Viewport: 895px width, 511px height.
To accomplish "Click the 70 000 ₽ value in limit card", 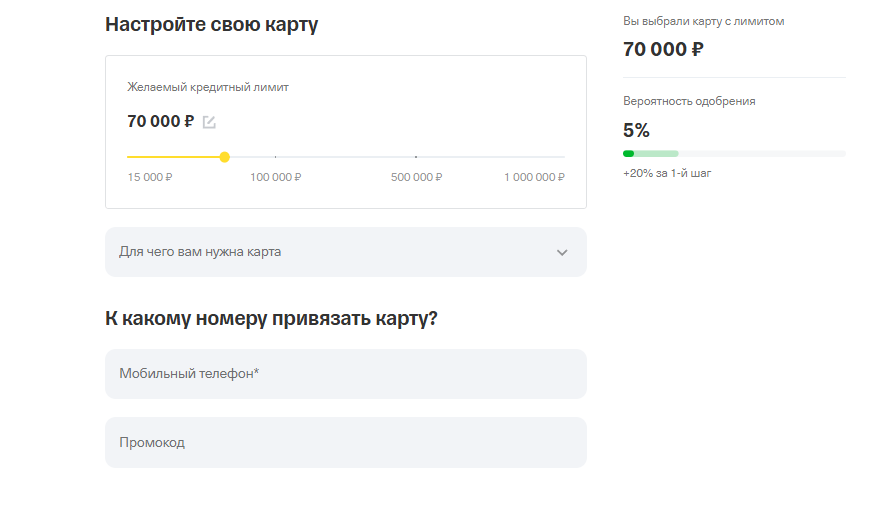I will pos(161,122).
